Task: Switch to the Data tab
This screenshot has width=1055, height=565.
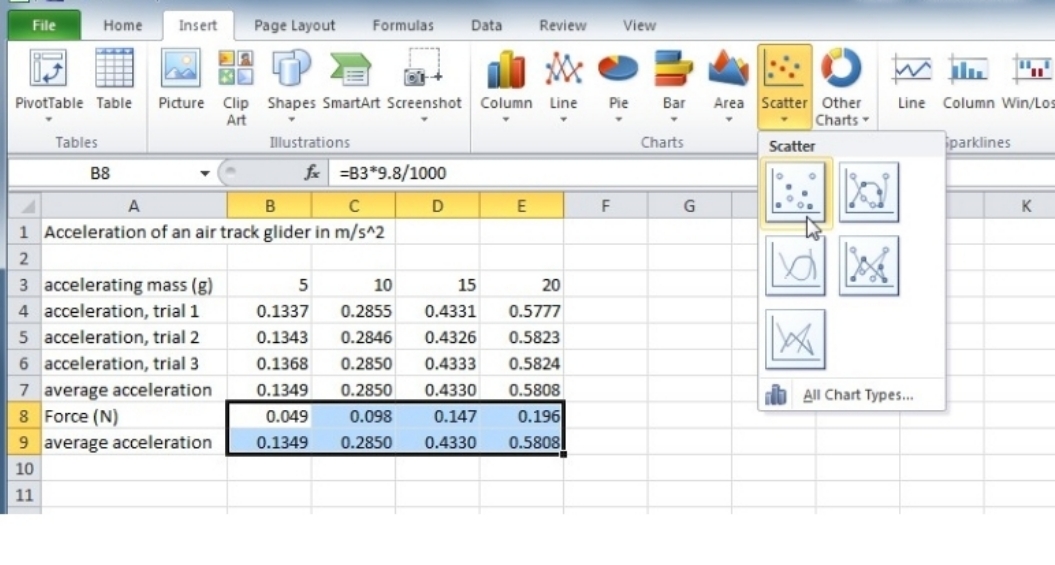Action: pos(486,26)
